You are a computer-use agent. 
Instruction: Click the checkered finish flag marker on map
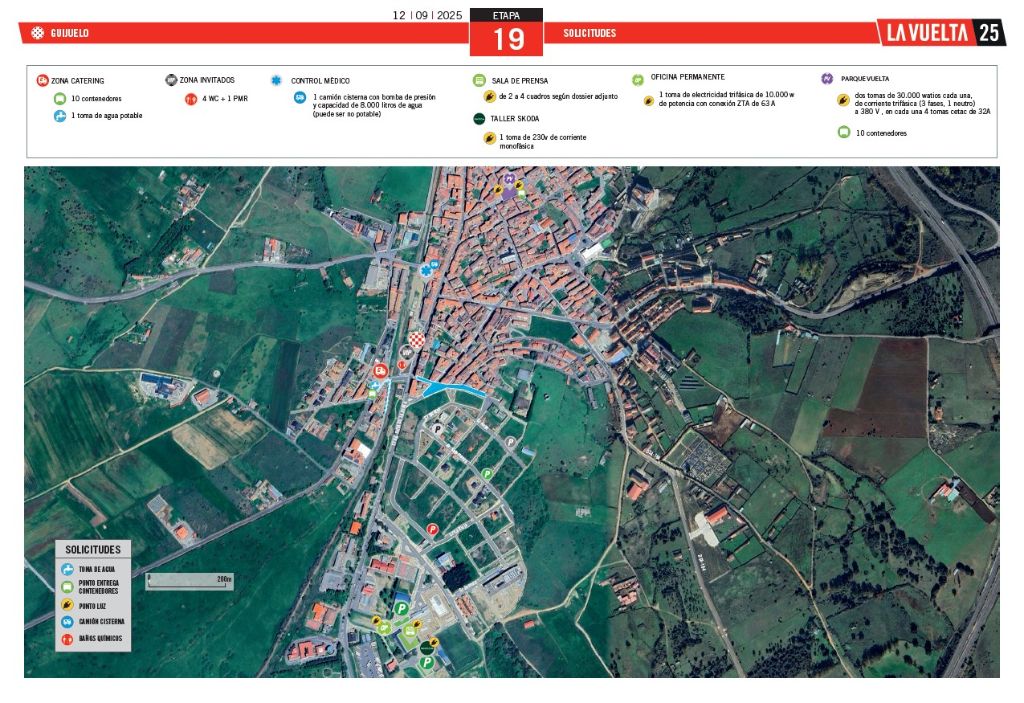[x=418, y=340]
